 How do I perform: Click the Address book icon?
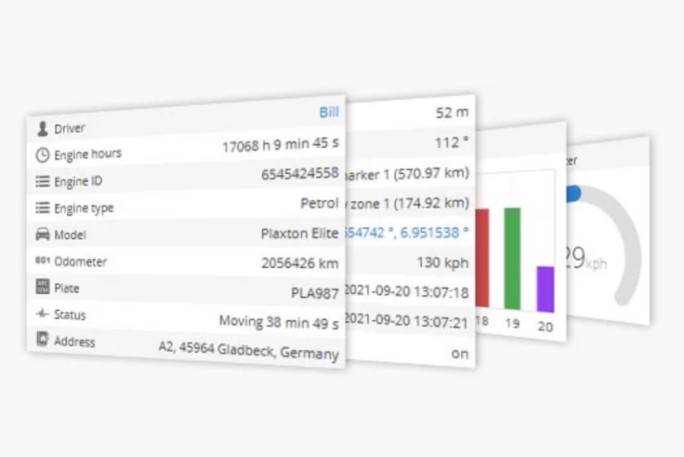coord(42,340)
